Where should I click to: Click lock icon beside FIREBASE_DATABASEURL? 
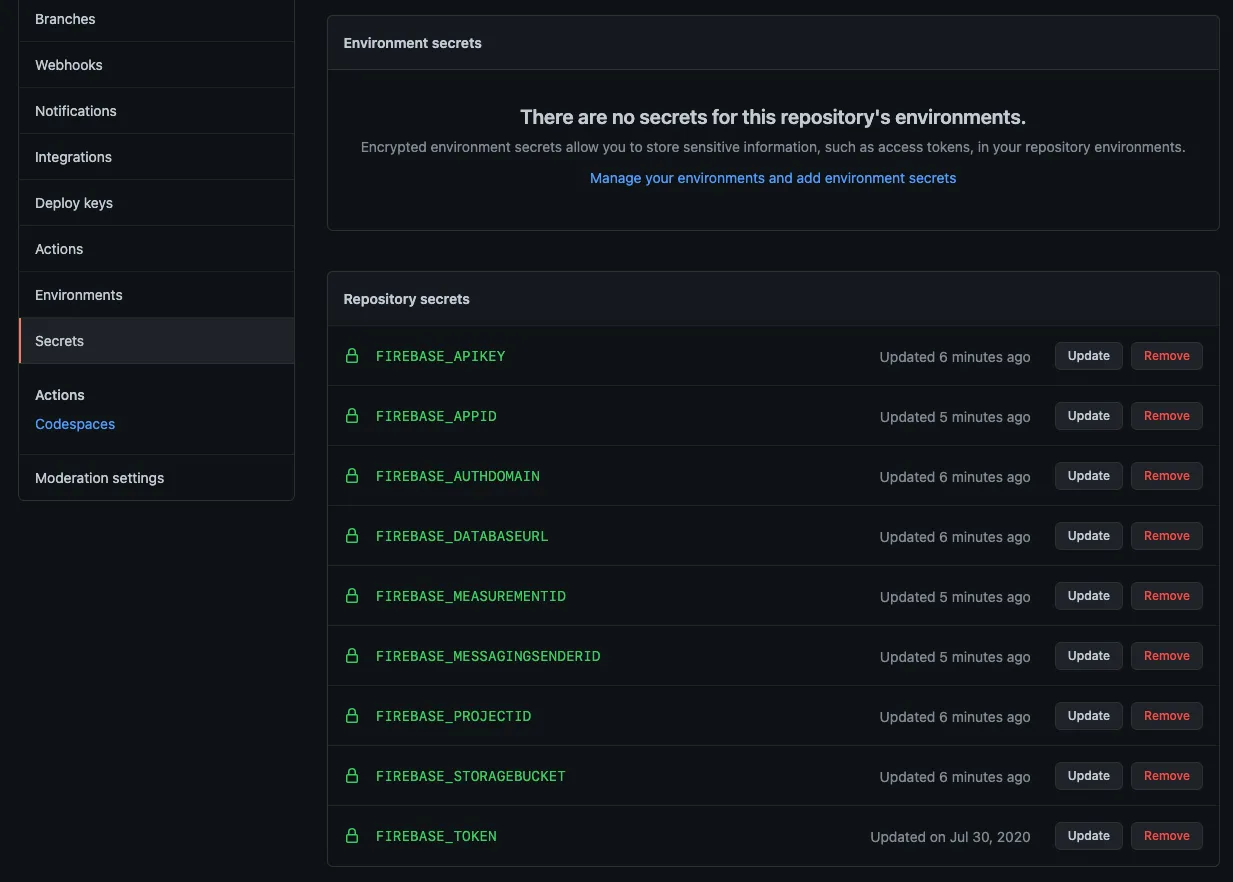pyautogui.click(x=352, y=536)
